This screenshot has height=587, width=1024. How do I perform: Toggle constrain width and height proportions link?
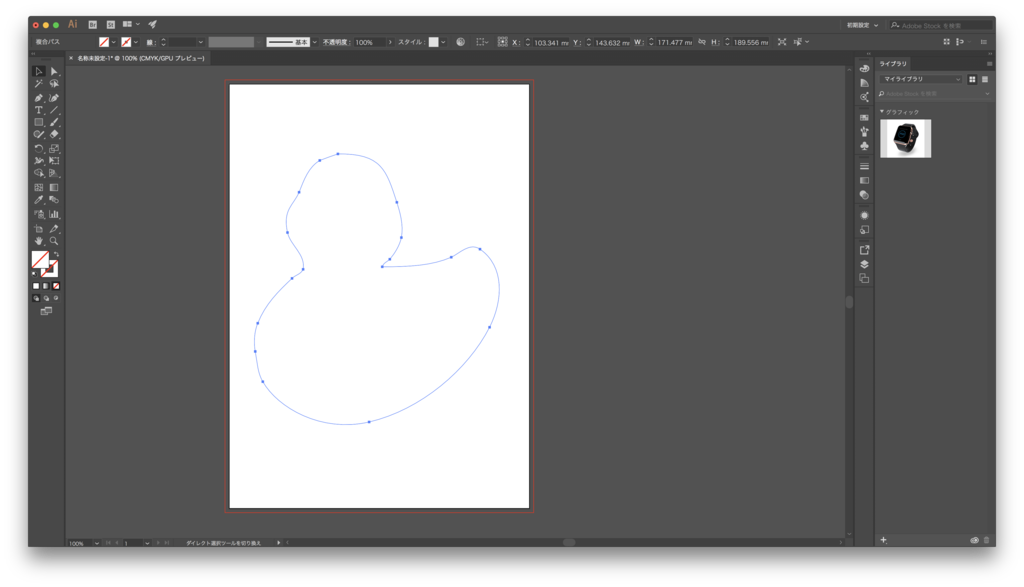tap(702, 42)
